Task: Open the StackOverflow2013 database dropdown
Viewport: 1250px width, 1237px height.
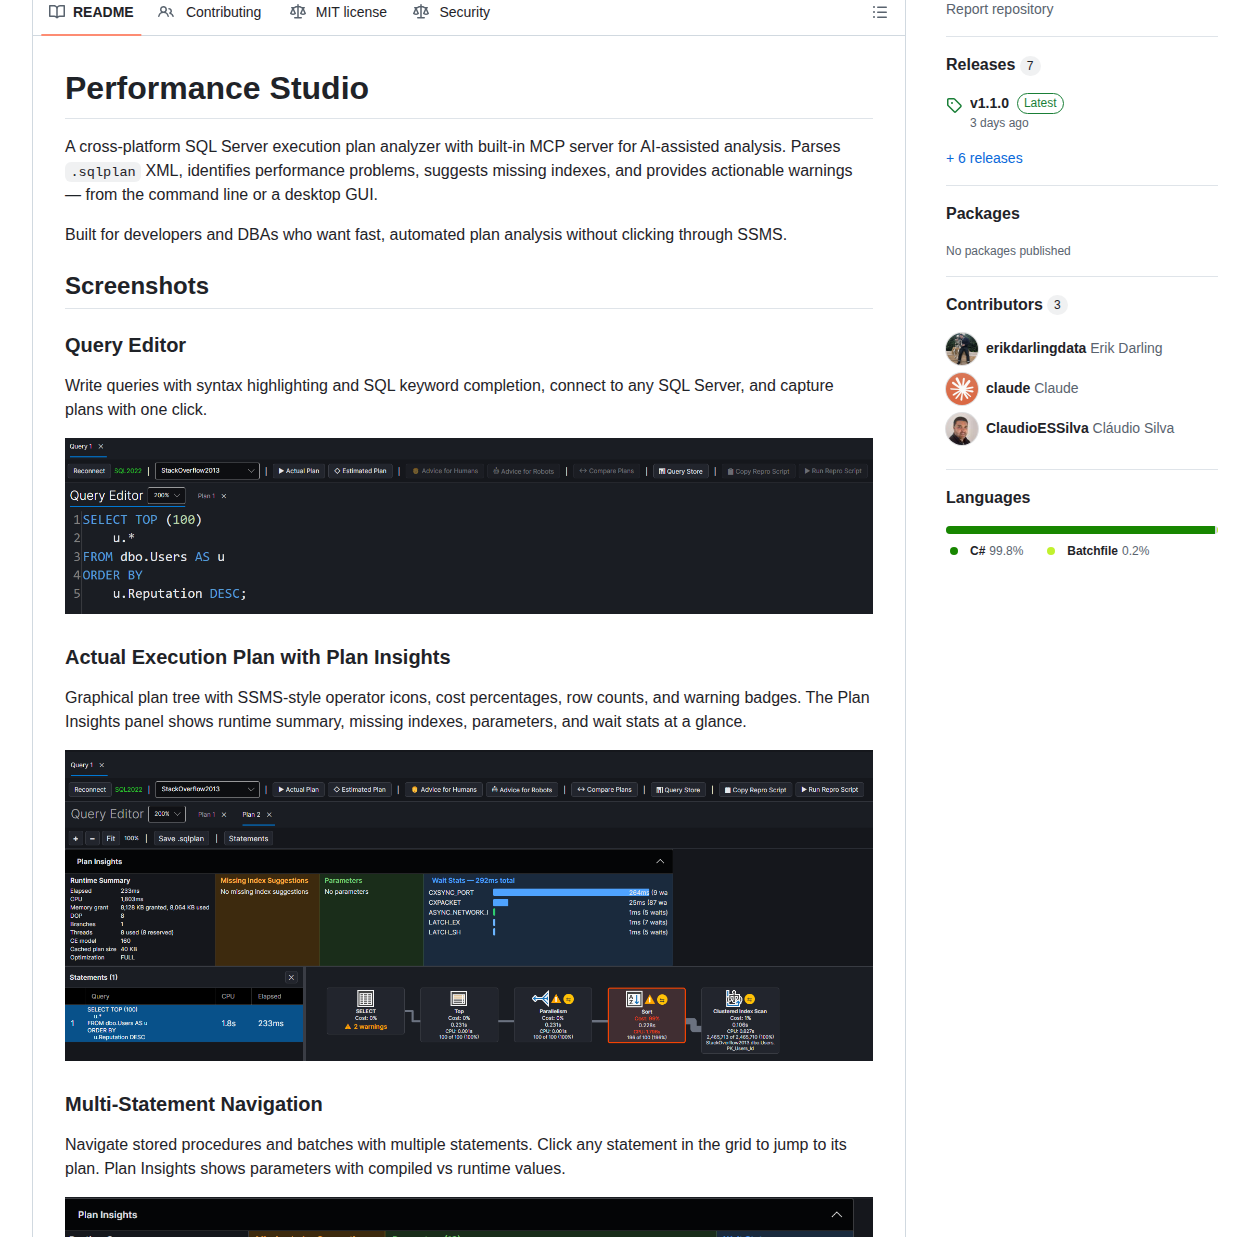Action: coord(207,789)
